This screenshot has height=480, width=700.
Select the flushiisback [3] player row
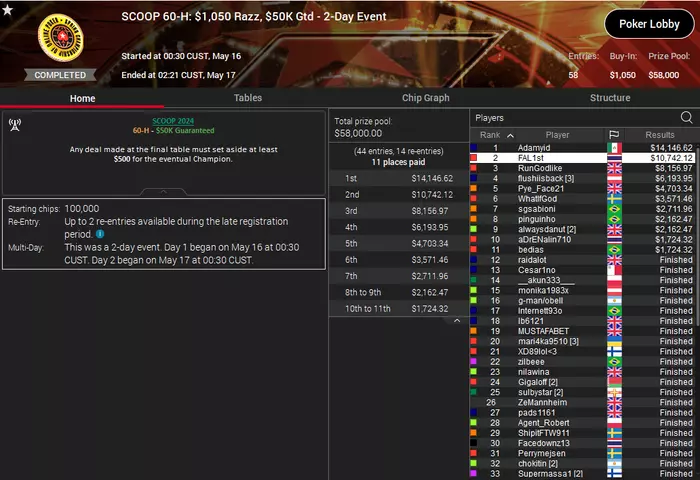tap(582, 179)
